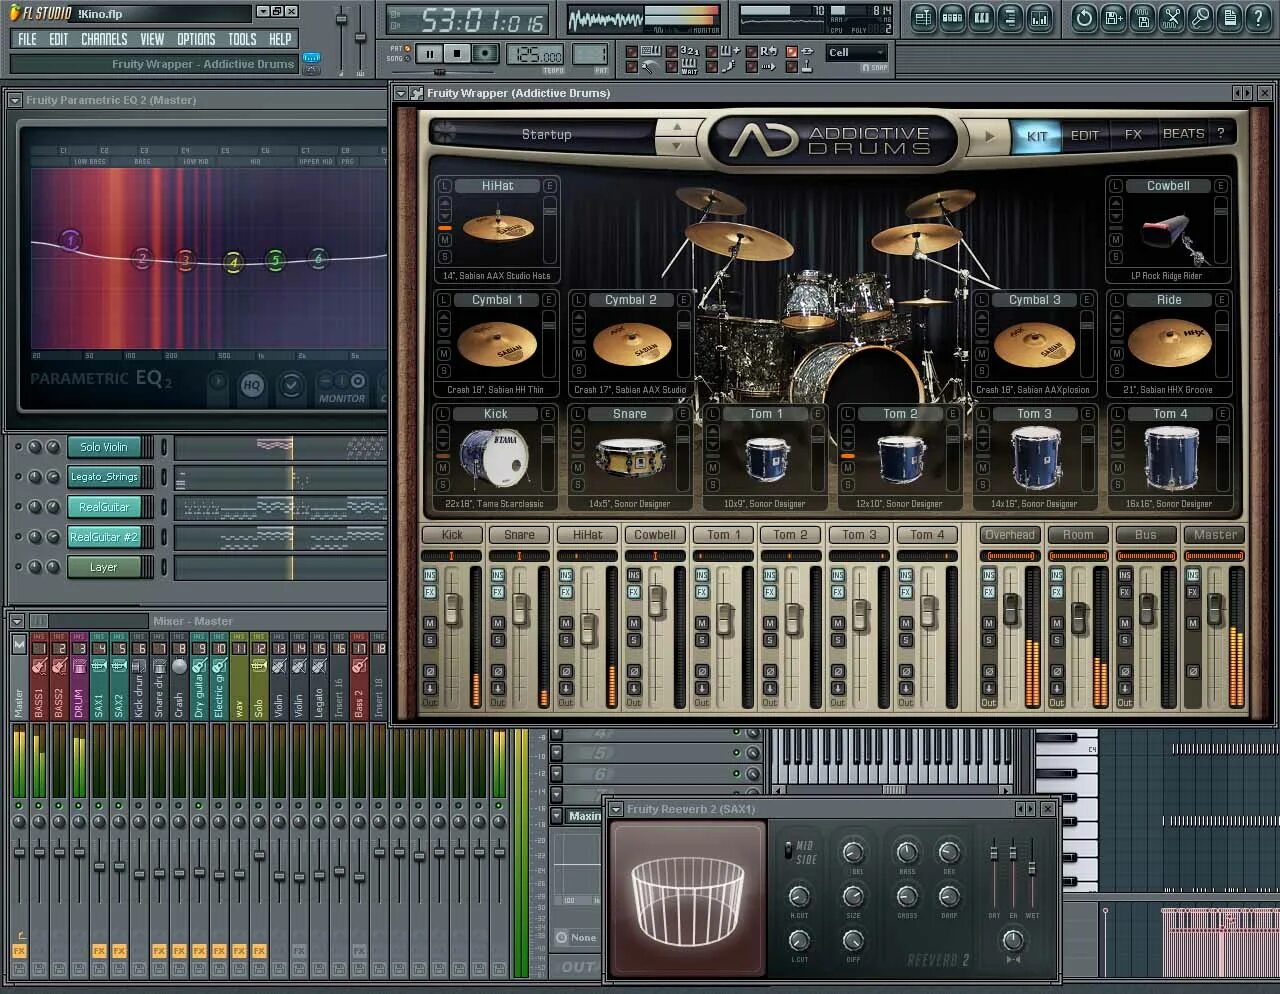1280x994 pixels.
Task: Open the None effect slot selector
Action: click(x=576, y=938)
